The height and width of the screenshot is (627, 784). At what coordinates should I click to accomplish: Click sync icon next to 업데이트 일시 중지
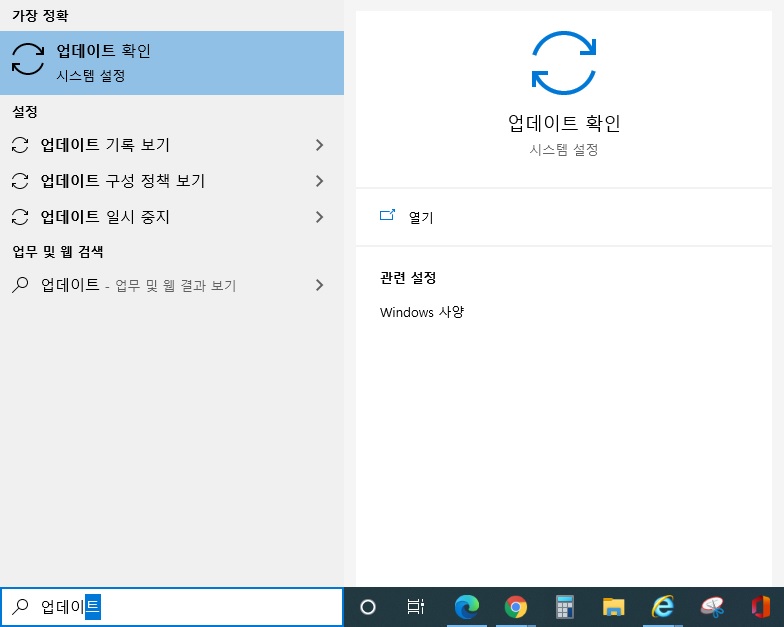[x=20, y=217]
